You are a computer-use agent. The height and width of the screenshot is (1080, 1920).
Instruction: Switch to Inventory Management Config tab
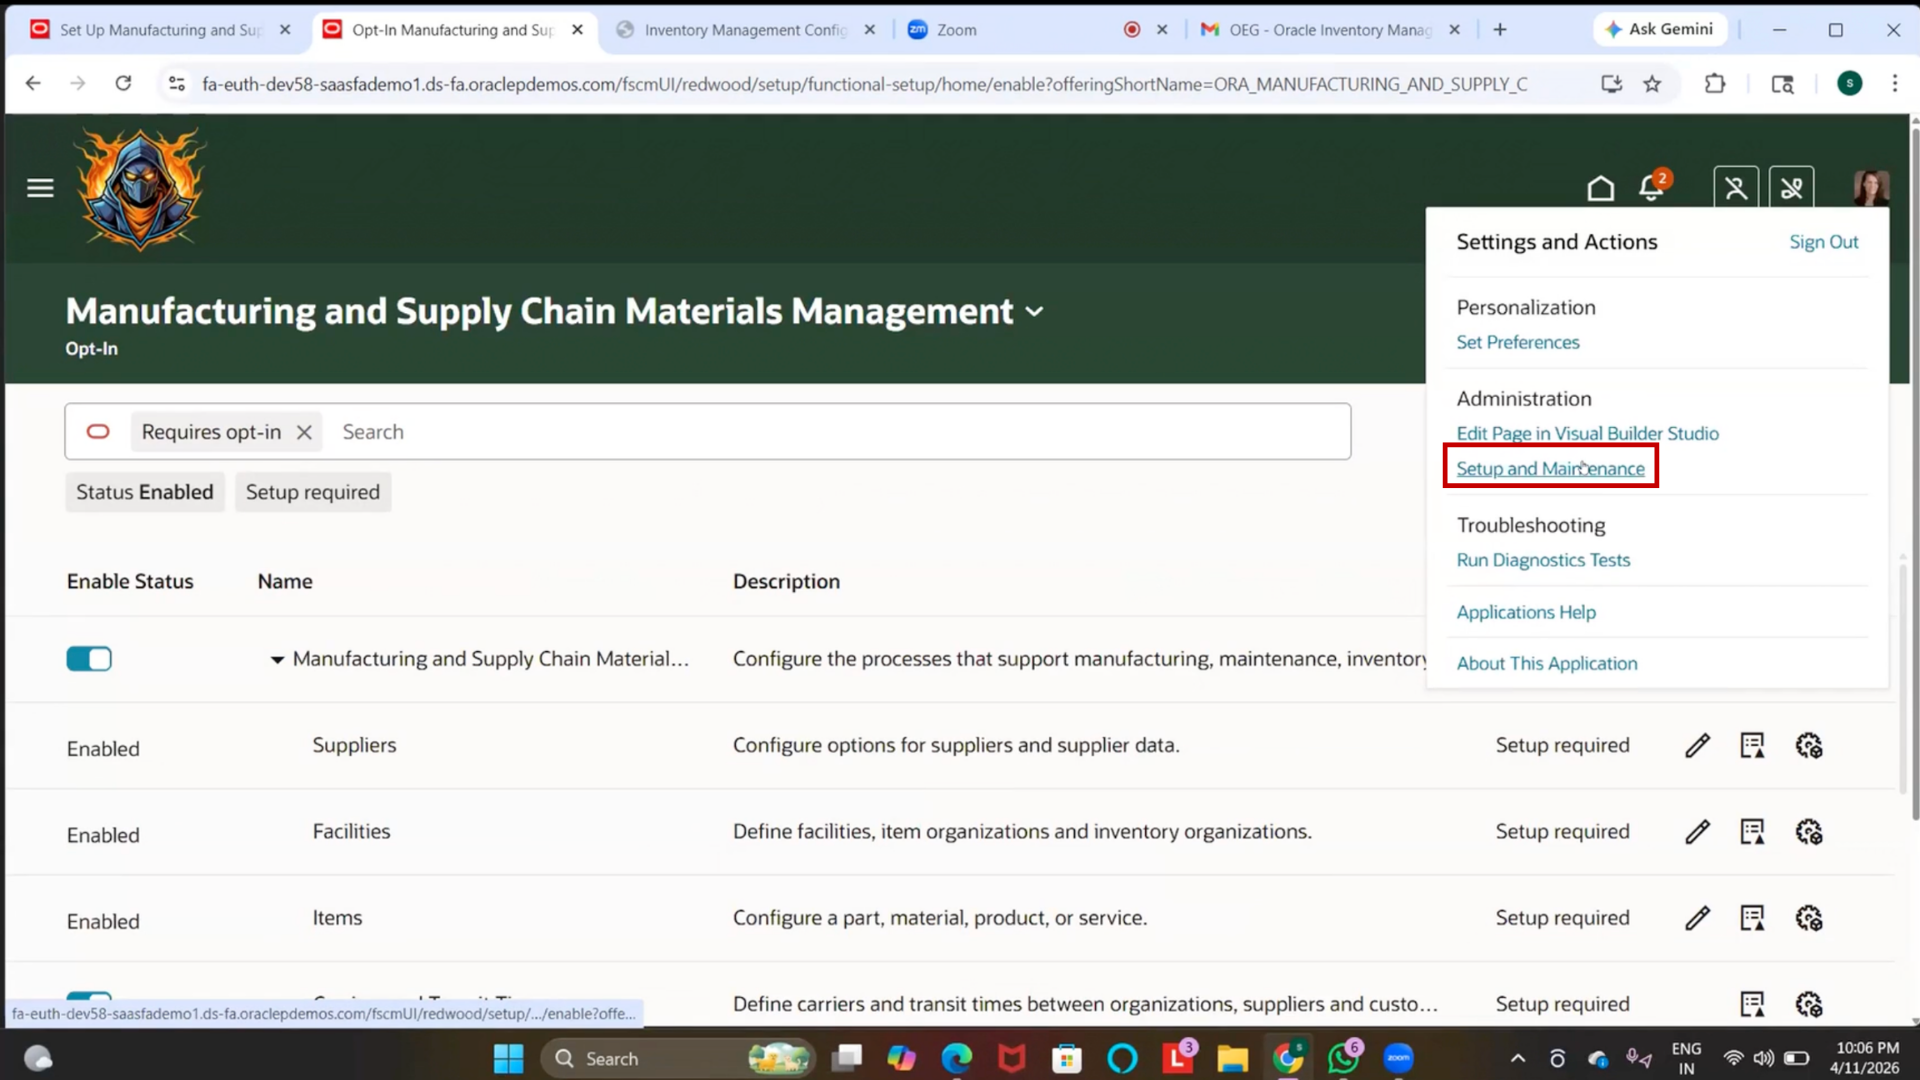[x=745, y=30]
